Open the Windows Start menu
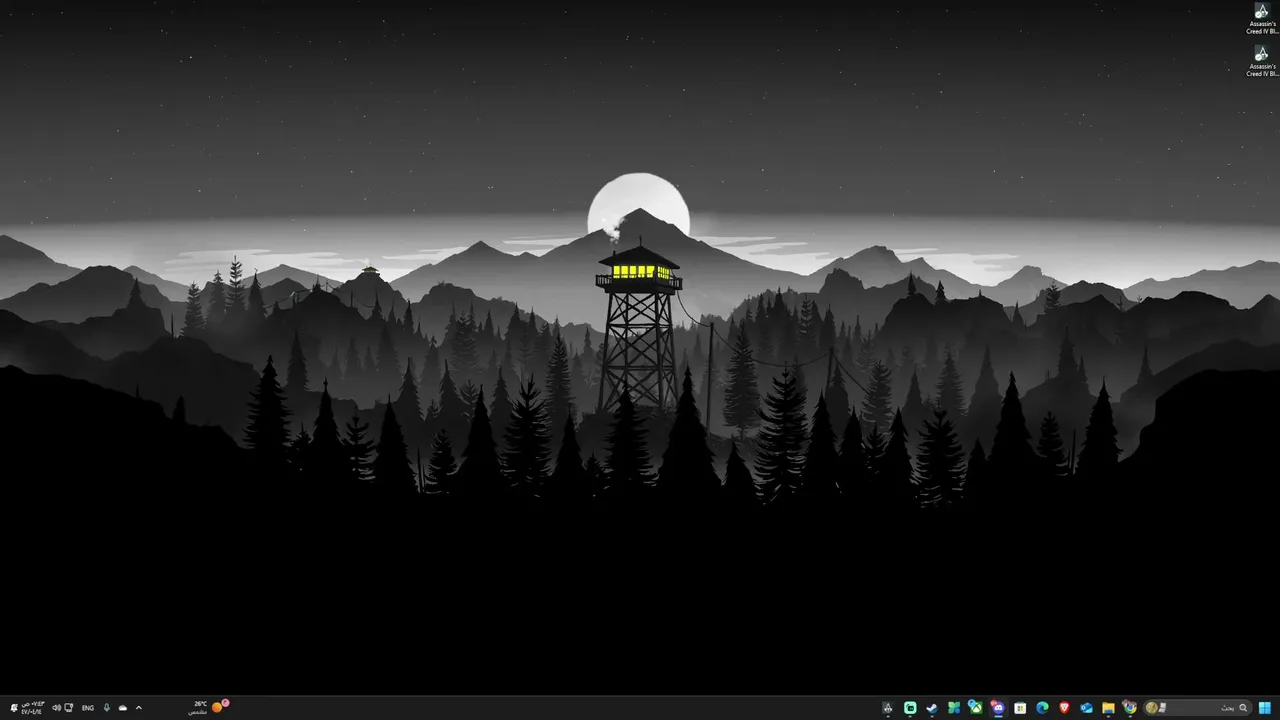Screen dimensions: 1280x720 coord(1264,708)
